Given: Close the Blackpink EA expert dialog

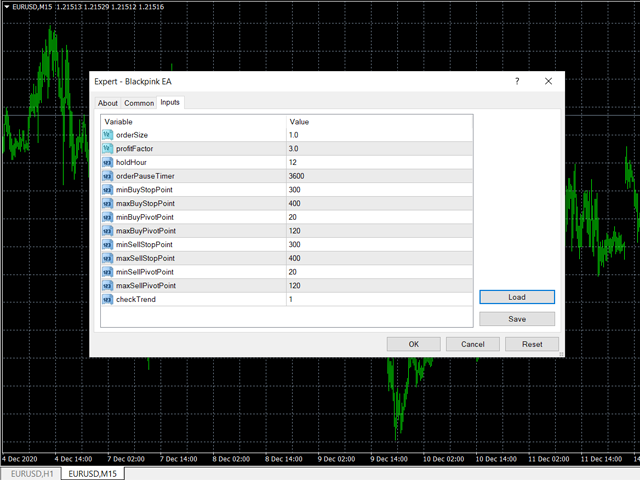Looking at the screenshot, I should 548,81.
